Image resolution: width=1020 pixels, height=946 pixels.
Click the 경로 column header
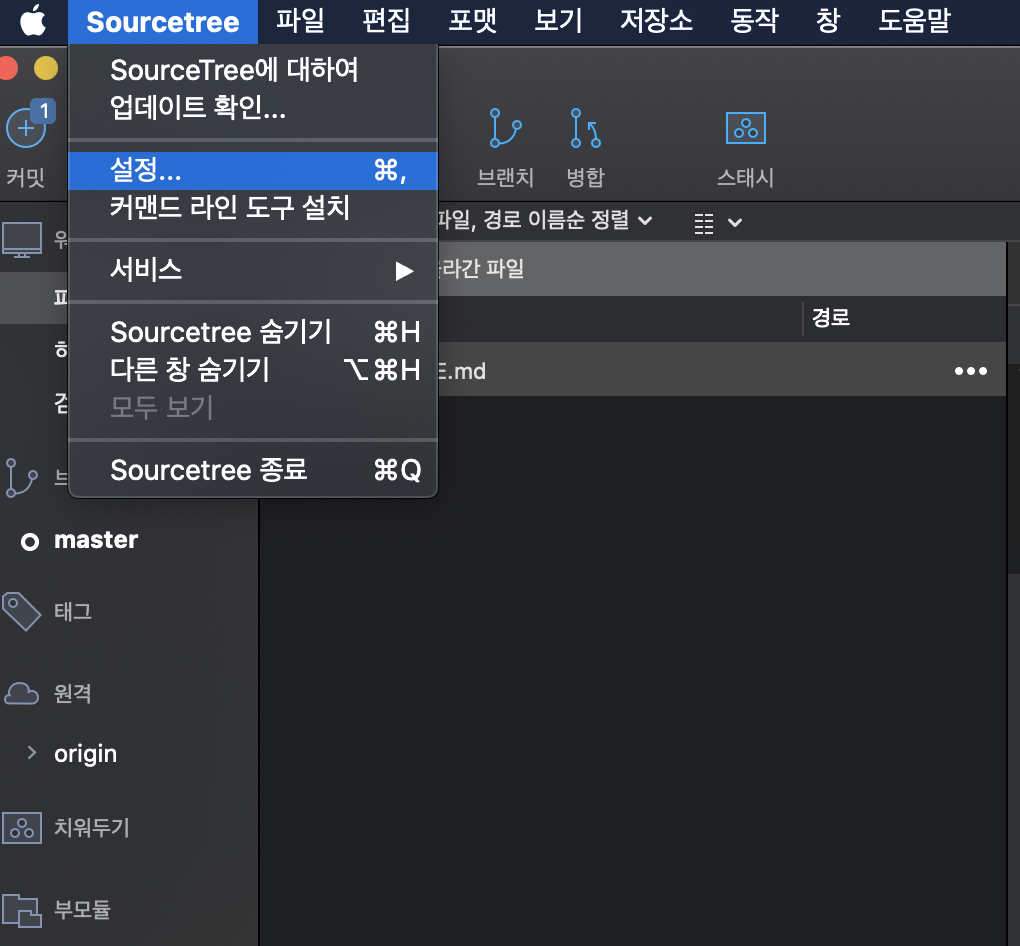[x=831, y=318]
